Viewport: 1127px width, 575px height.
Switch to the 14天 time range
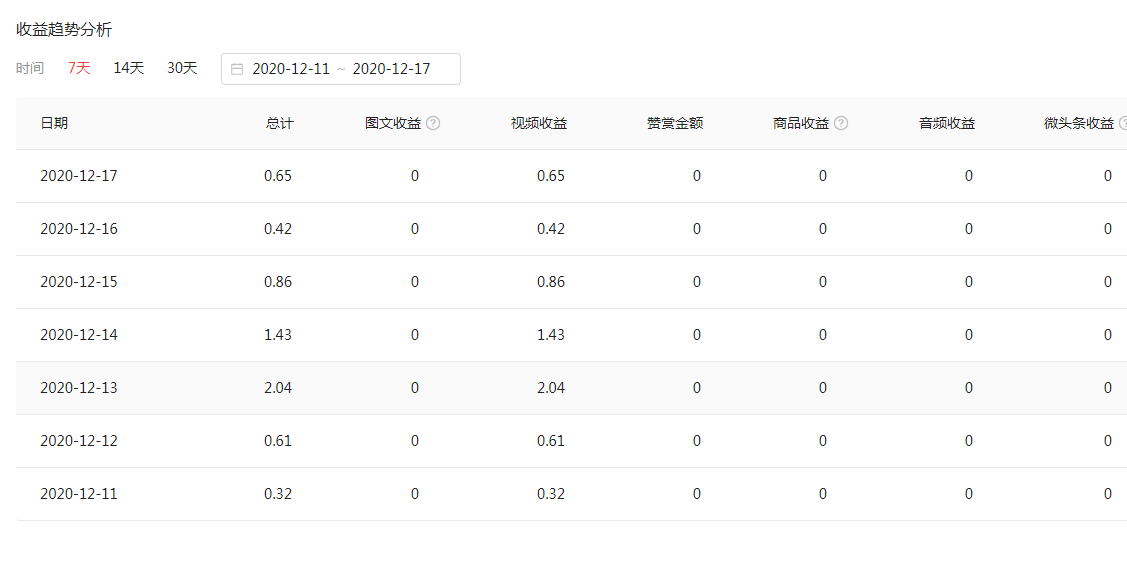128,68
